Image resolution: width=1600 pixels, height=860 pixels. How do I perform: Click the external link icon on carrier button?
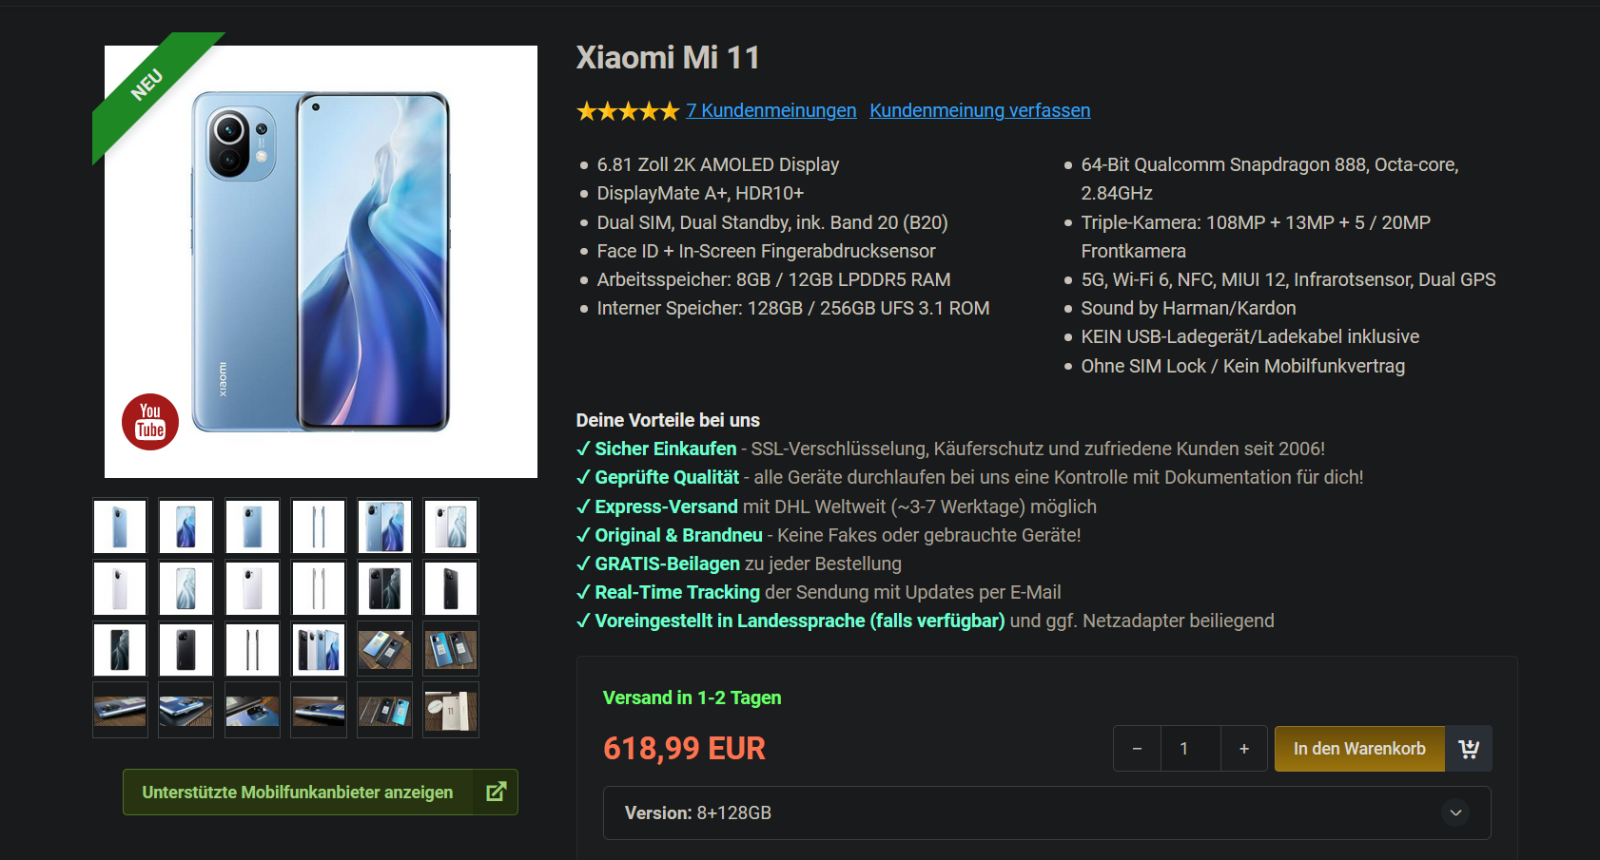pos(496,792)
